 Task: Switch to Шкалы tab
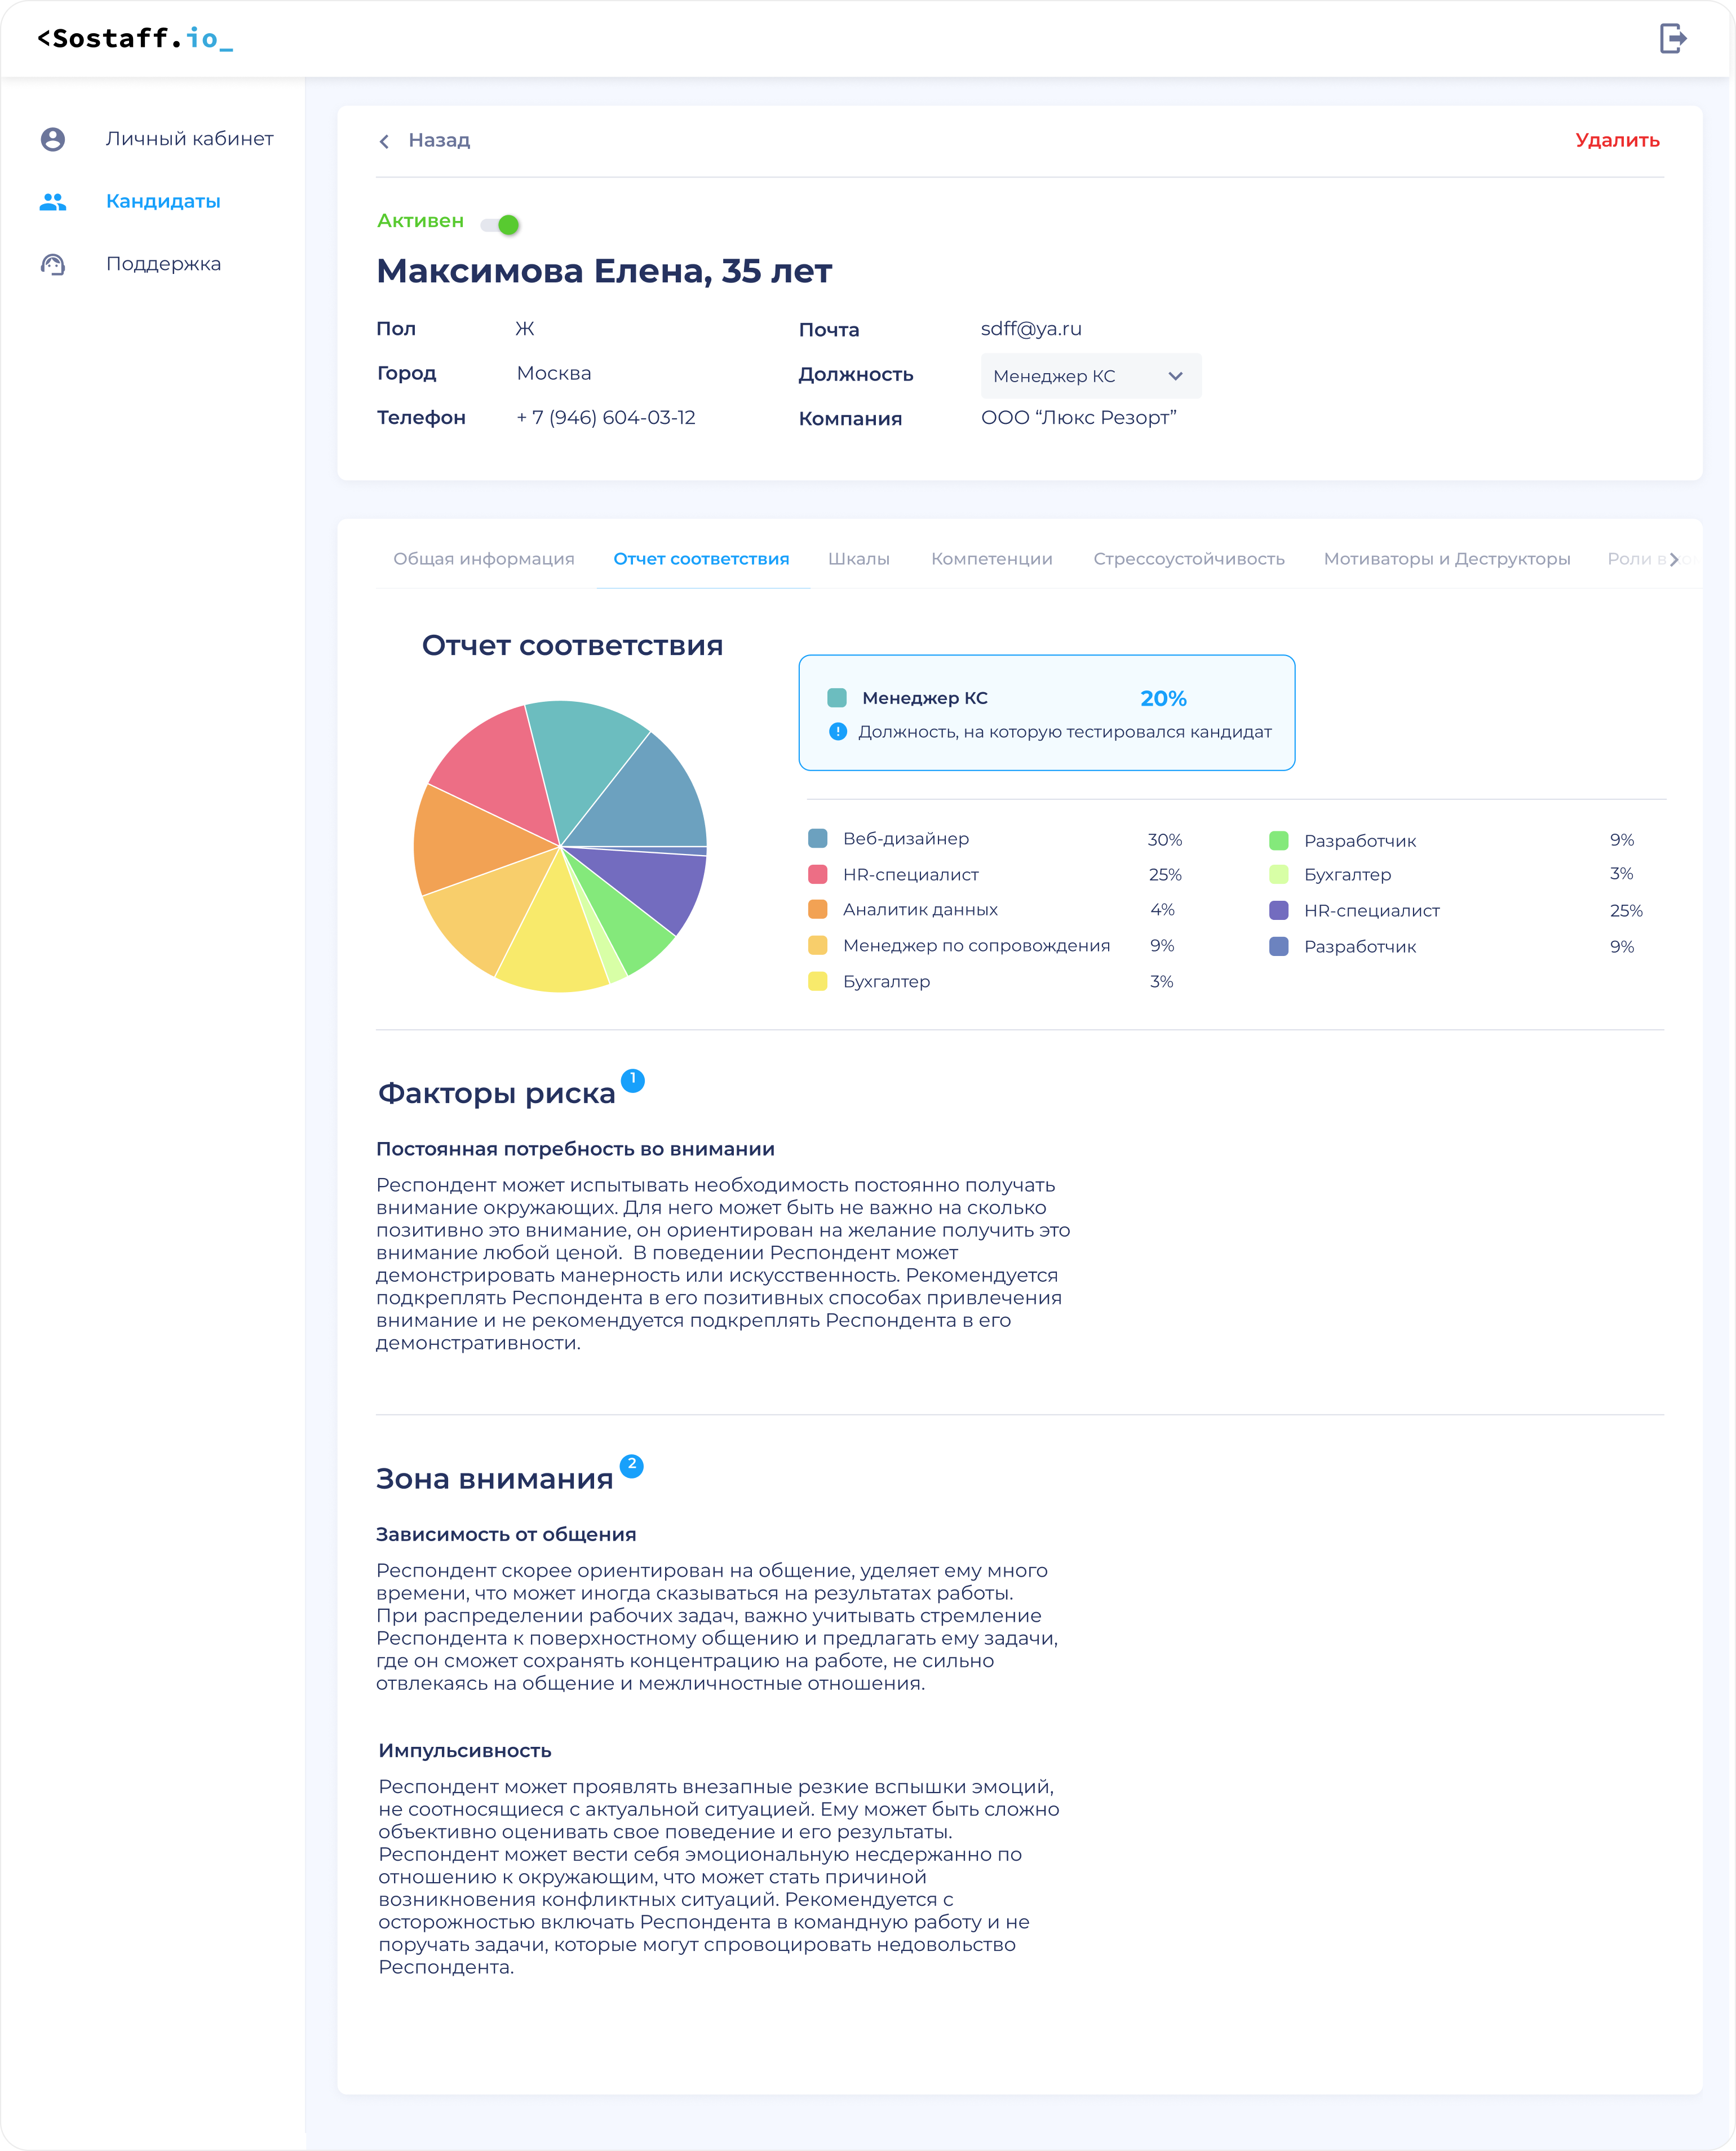coord(859,559)
